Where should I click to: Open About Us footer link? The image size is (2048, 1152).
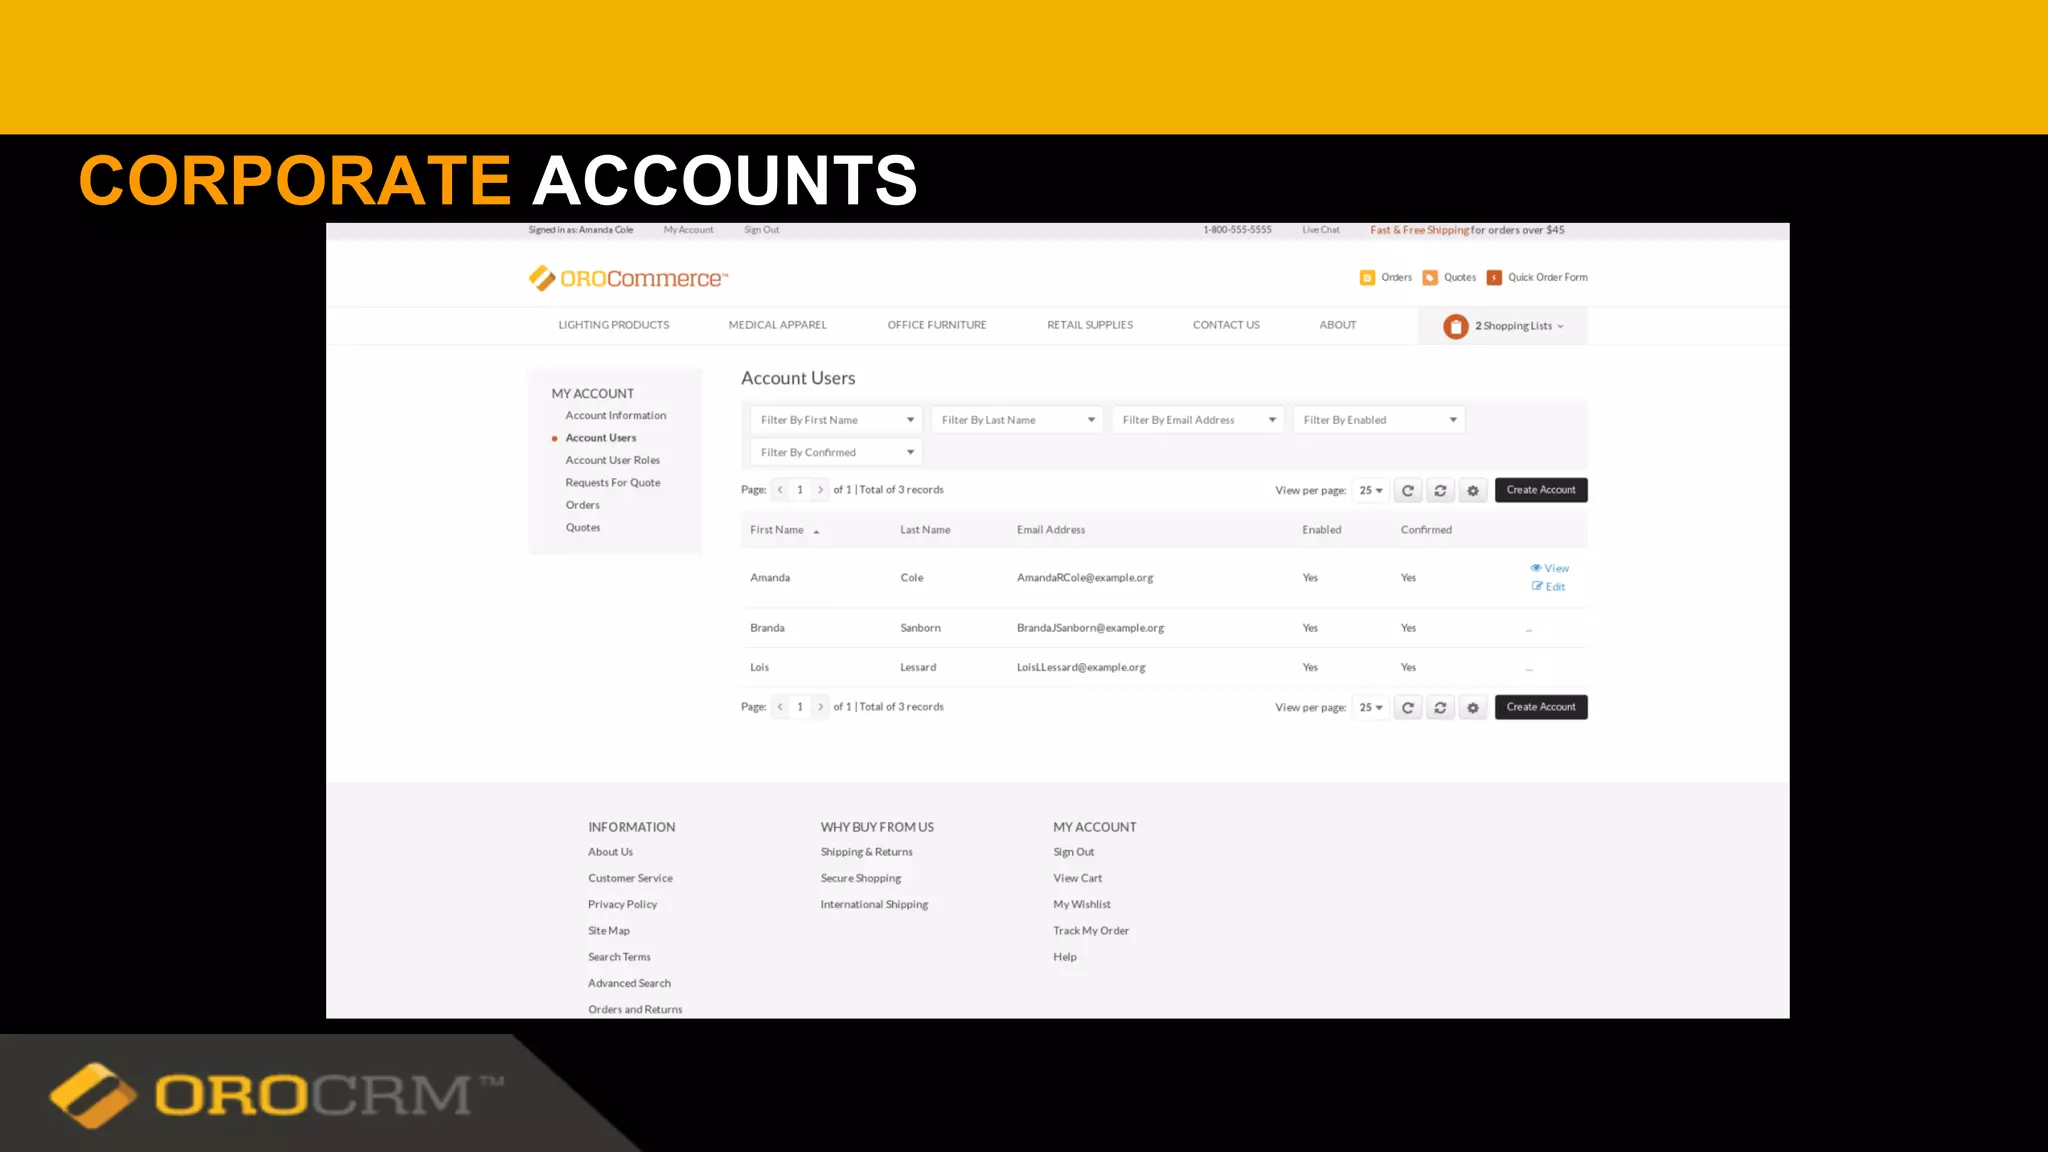coord(610,852)
